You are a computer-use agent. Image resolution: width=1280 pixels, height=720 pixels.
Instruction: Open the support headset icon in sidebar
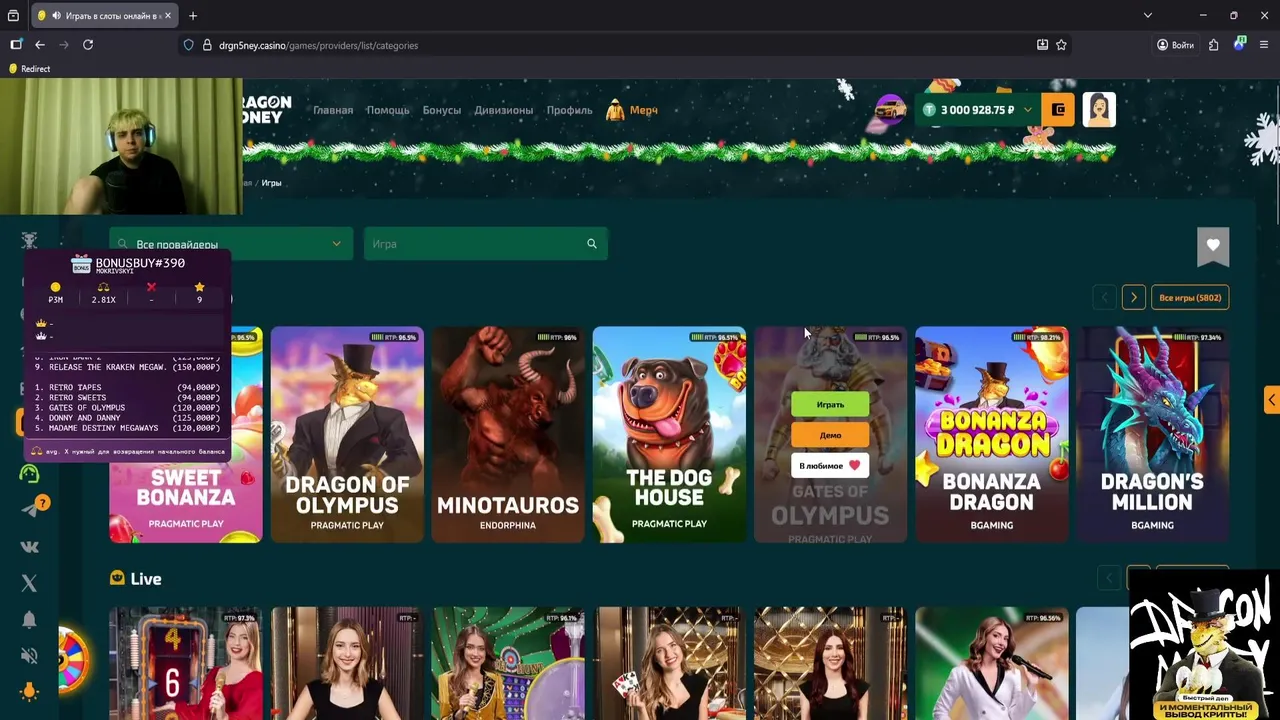pyautogui.click(x=29, y=473)
